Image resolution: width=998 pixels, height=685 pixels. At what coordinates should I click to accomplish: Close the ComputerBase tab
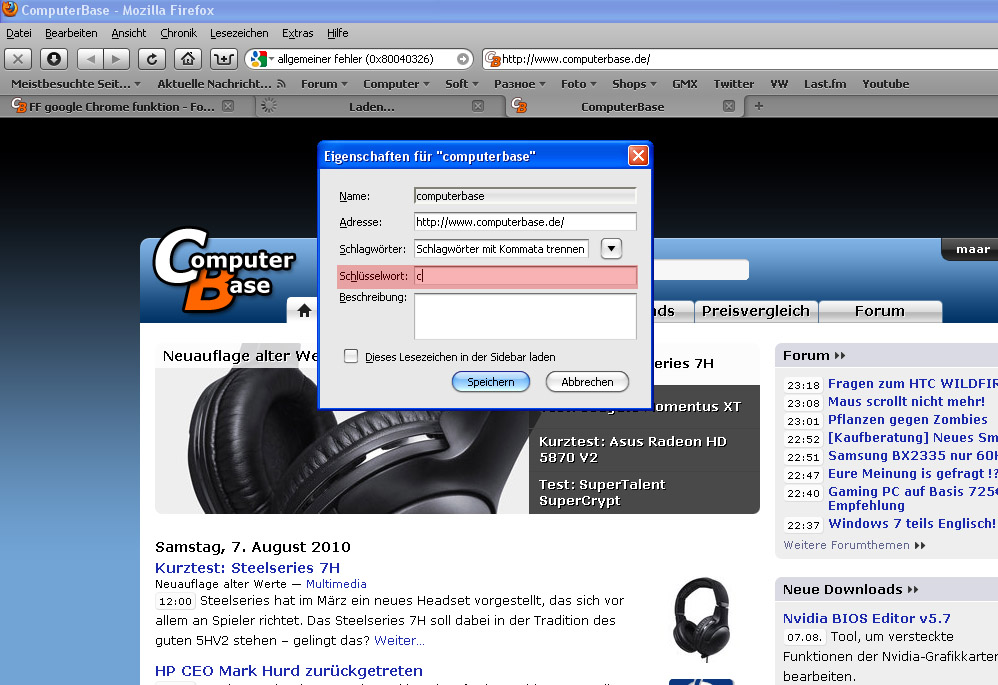tap(729, 106)
